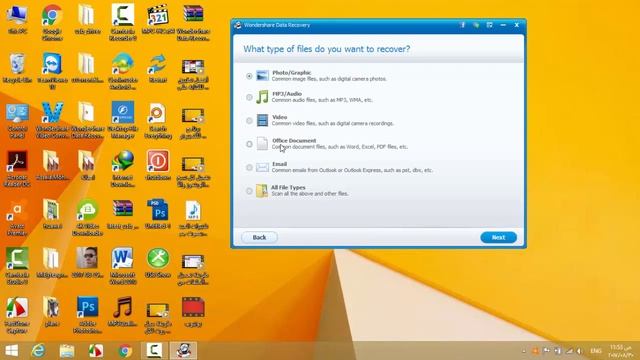The width and height of the screenshot is (640, 360).
Task: Launch the MPC-HC 321 media player shortcut
Action: tap(158, 19)
